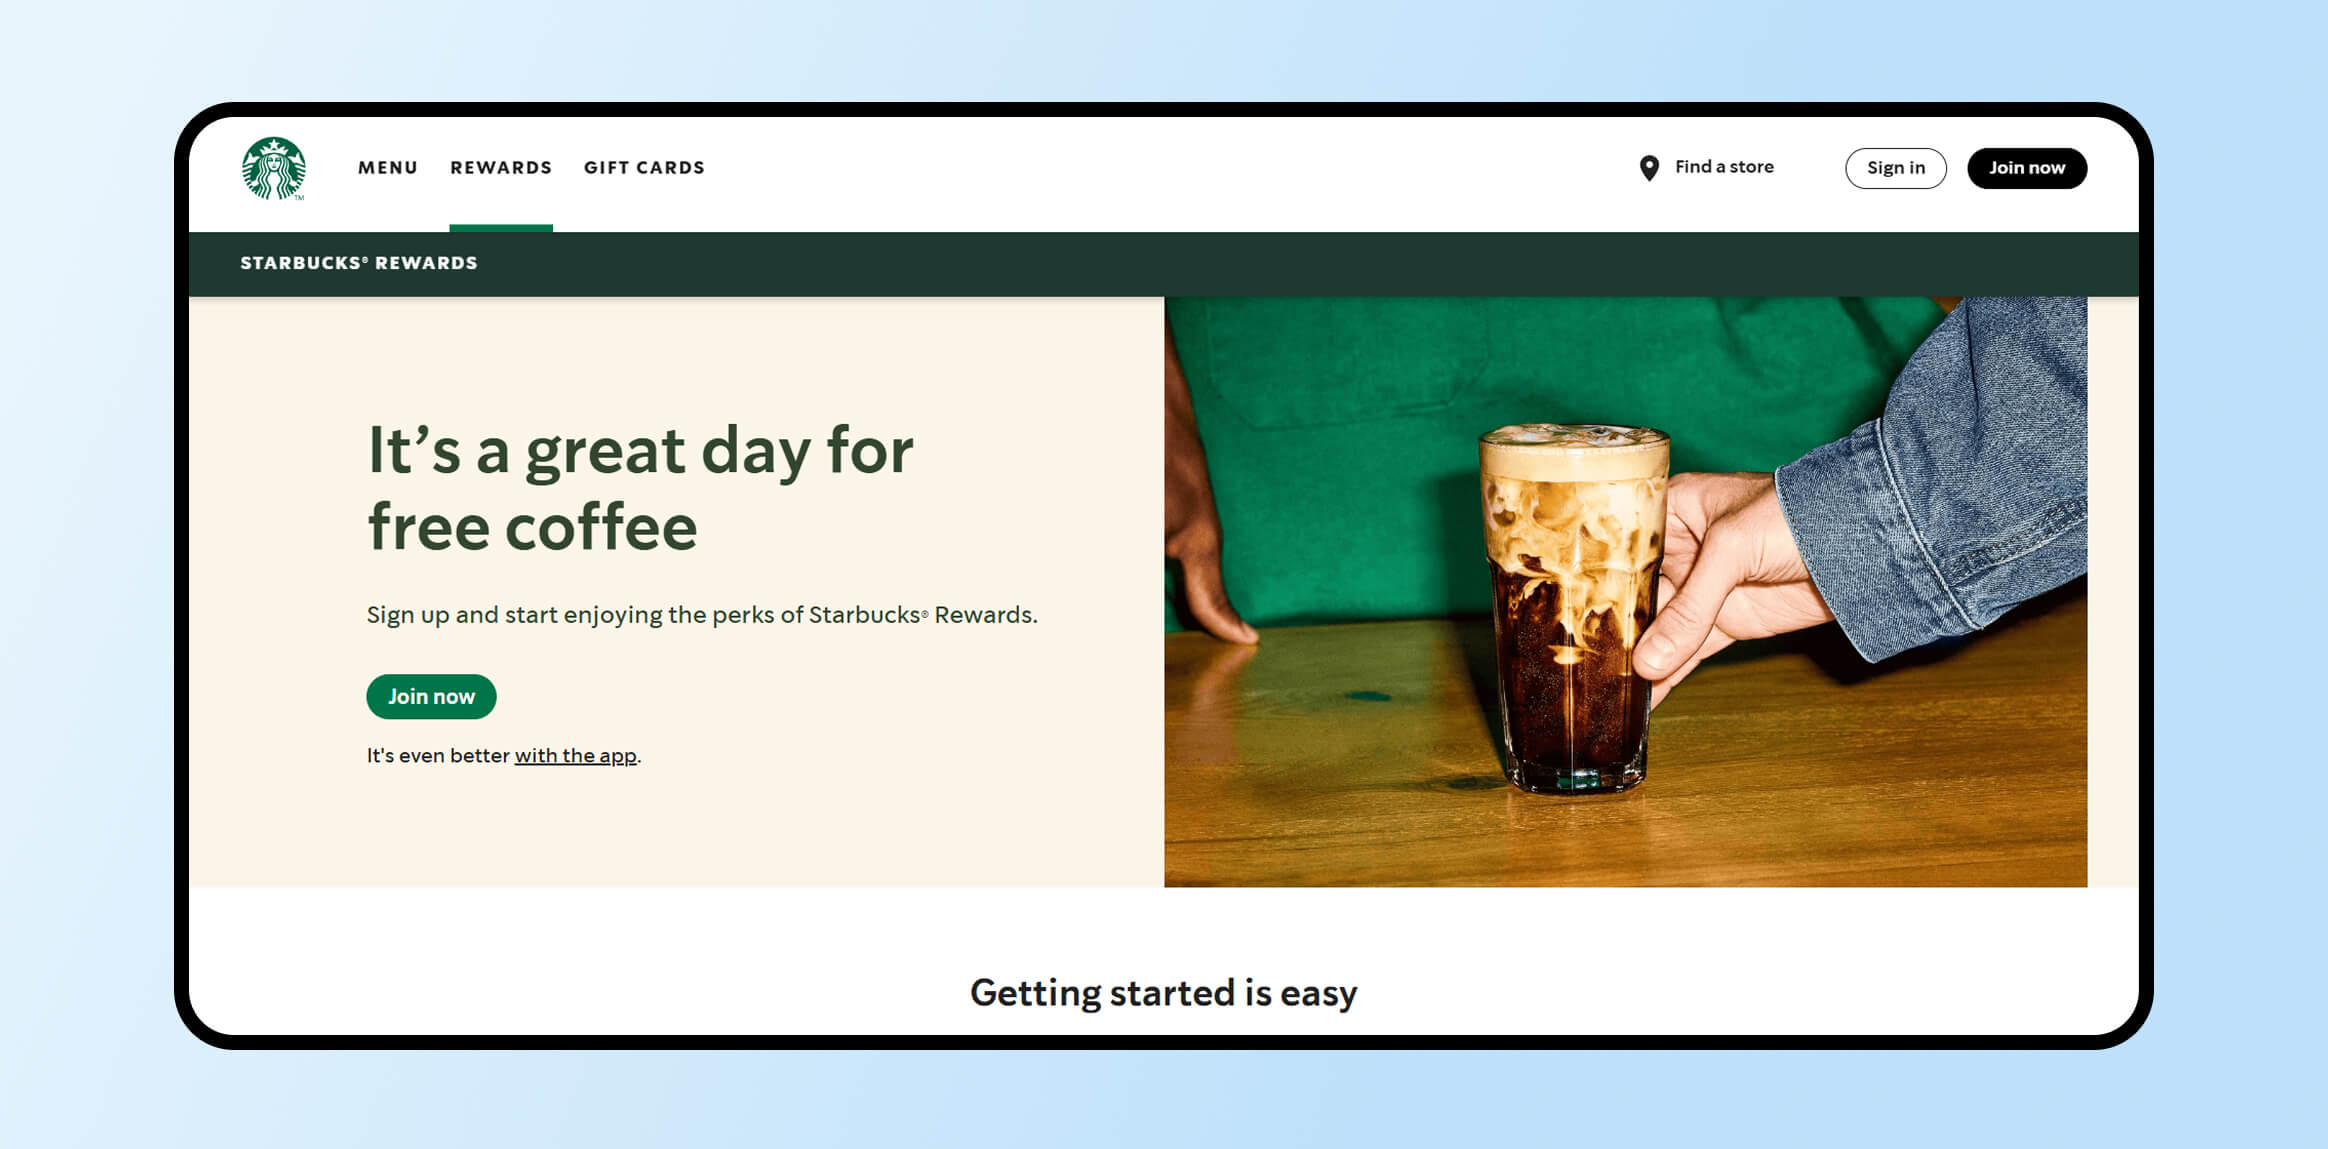The width and height of the screenshot is (2328, 1149).
Task: Click the STARBUCKS REWARDS subnav title
Action: point(359,263)
